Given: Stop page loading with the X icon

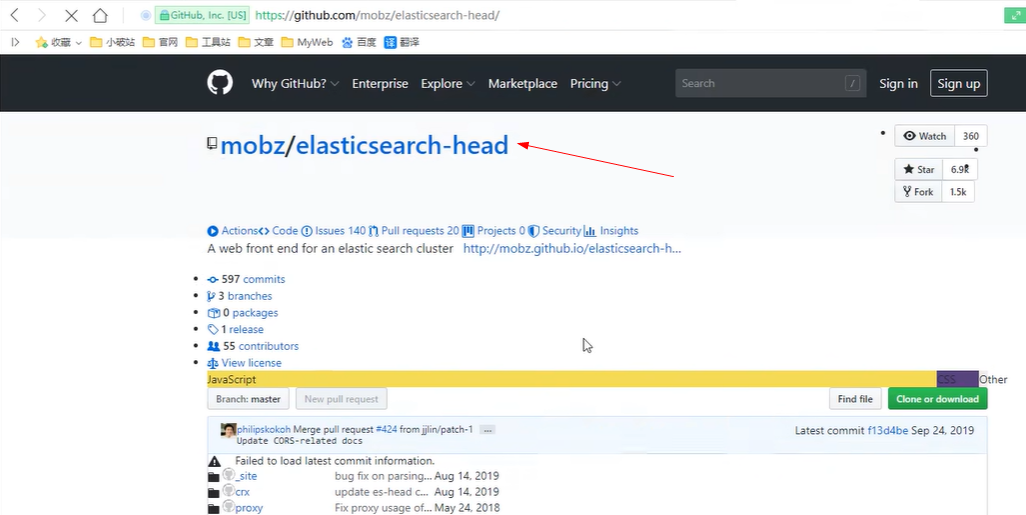Looking at the screenshot, I should (x=71, y=15).
